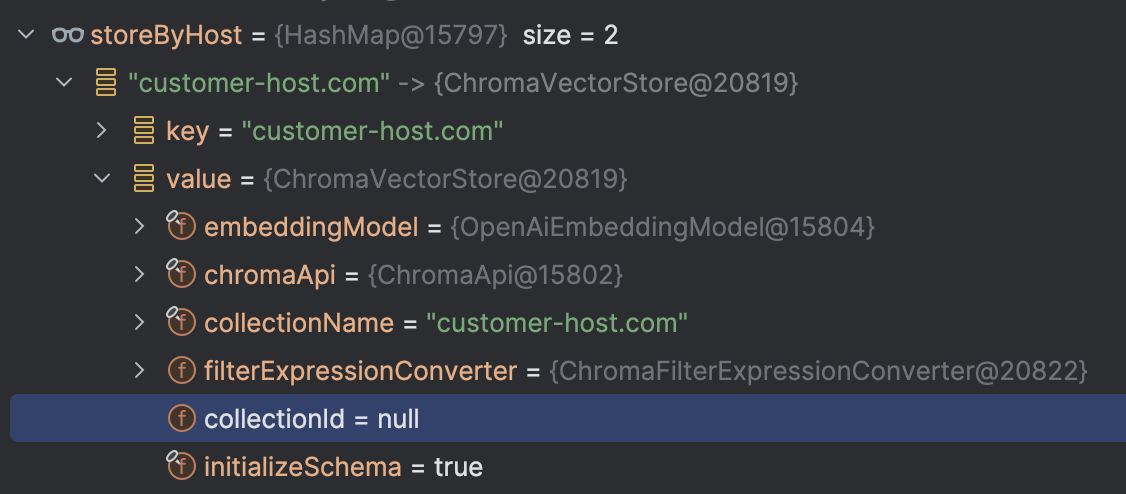Click the field icon beside embeddingModel
This screenshot has height=494, width=1126.
click(180, 226)
